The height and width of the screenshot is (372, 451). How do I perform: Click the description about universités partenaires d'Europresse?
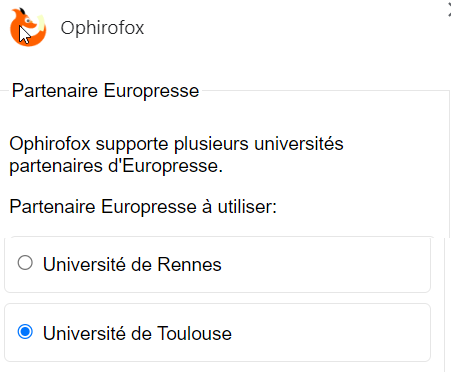pyautogui.click(x=176, y=155)
